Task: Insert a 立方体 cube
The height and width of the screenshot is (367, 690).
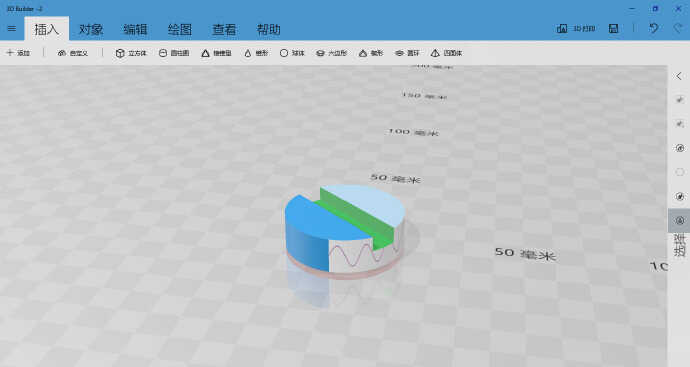Action: click(x=131, y=53)
